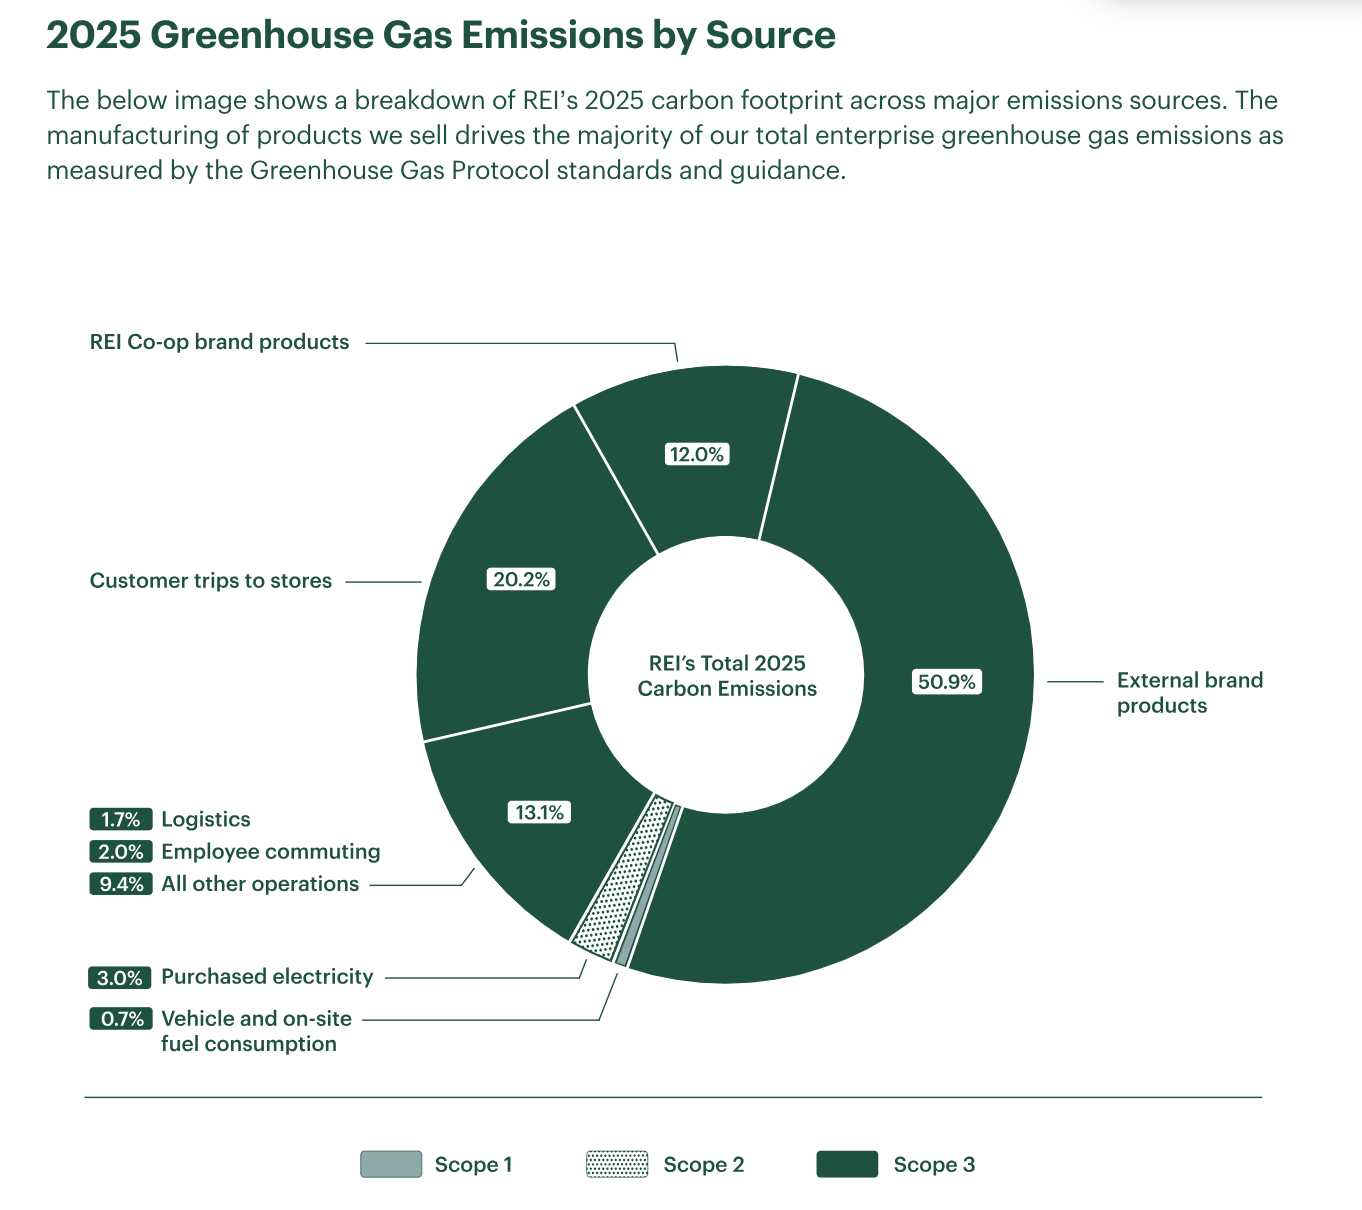Click the 0.7% badge beside Vehicle fuel
1362x1210 pixels.
pyautogui.click(x=121, y=1019)
